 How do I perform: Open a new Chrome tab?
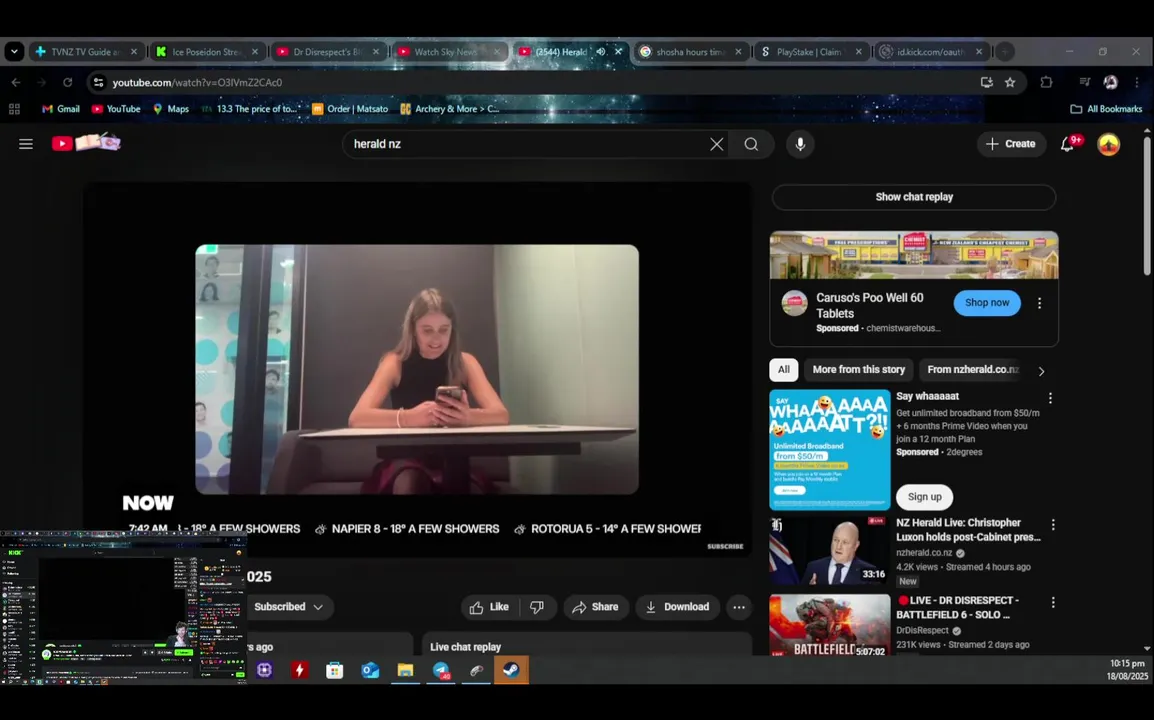coord(1005,52)
